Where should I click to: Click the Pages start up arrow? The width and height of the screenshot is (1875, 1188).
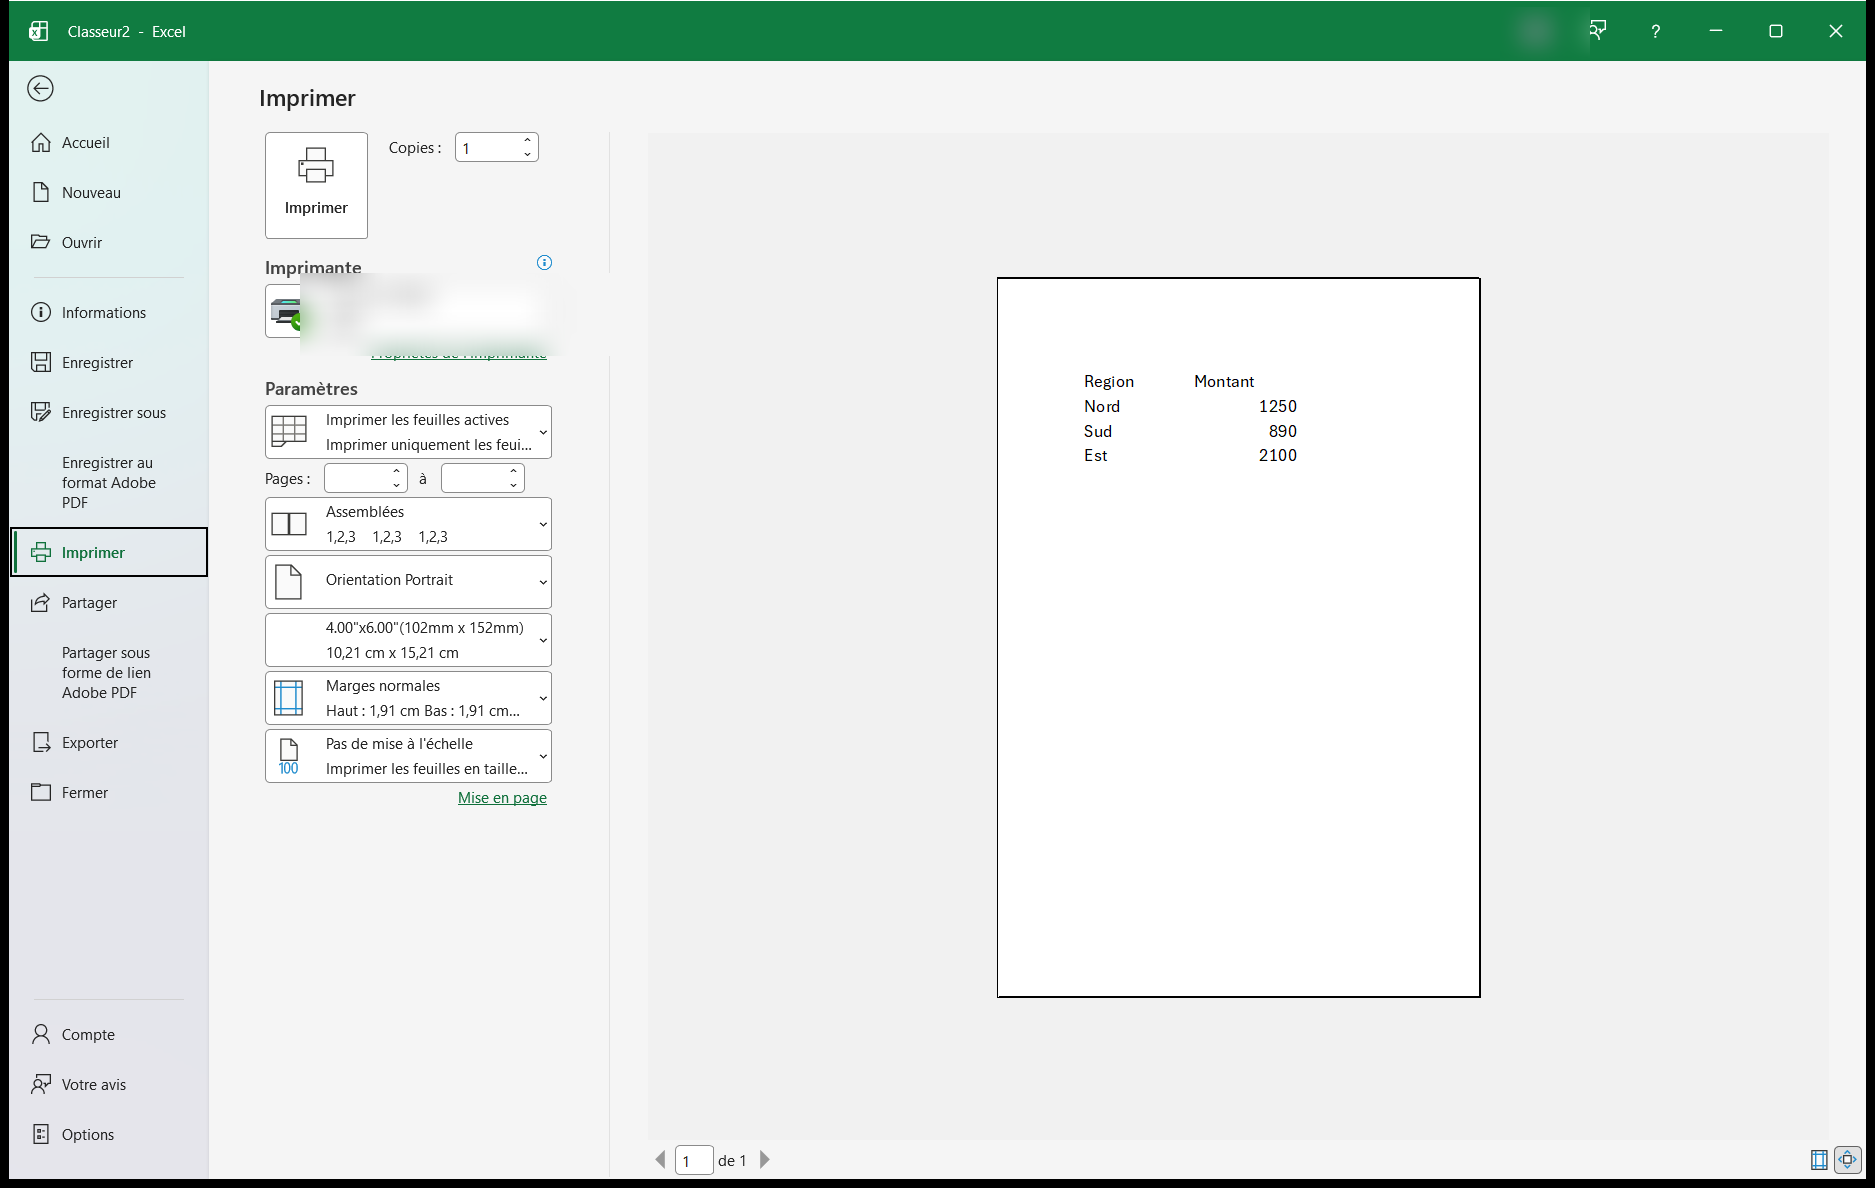click(397, 472)
